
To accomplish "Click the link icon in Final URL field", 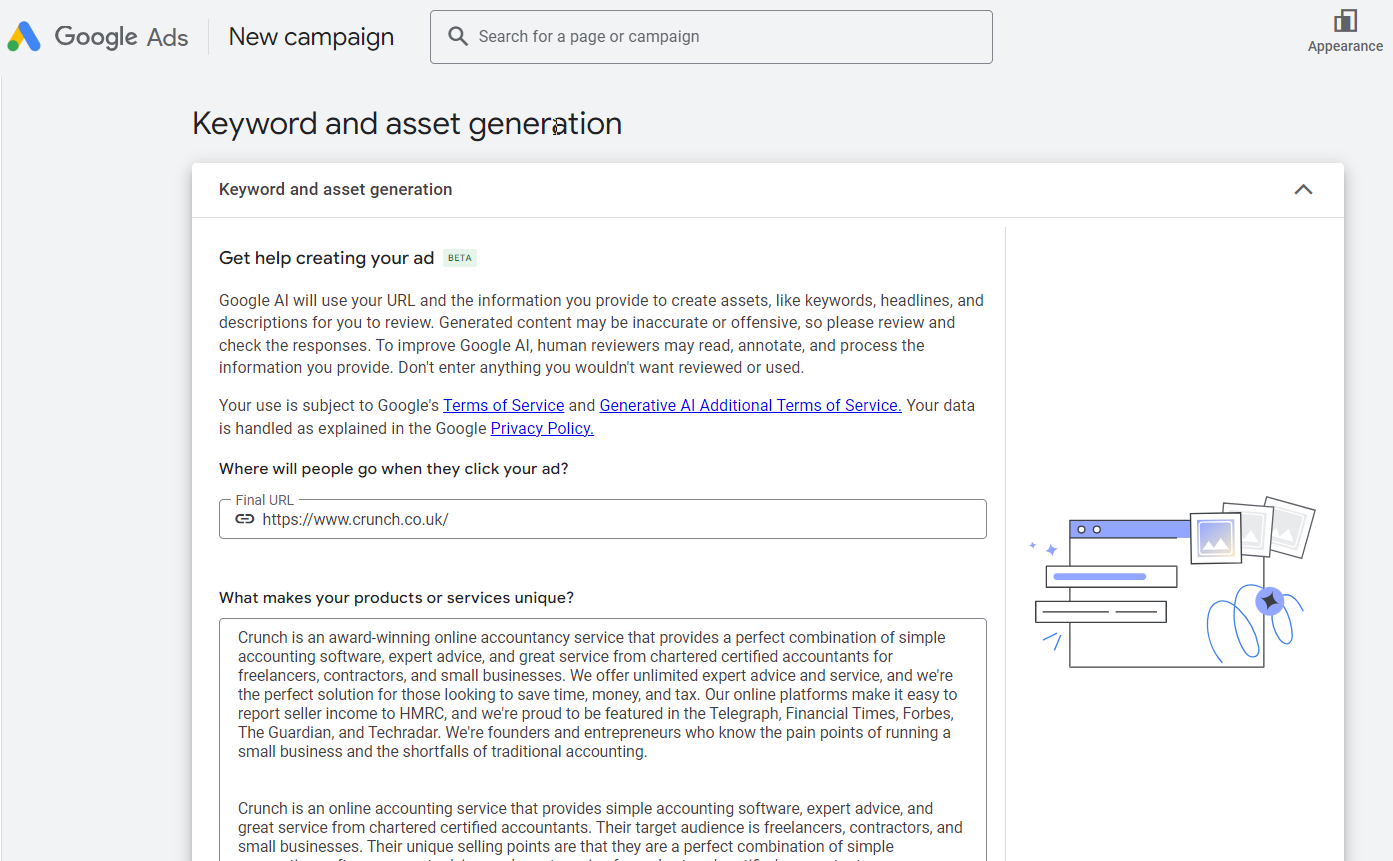I will 245,519.
